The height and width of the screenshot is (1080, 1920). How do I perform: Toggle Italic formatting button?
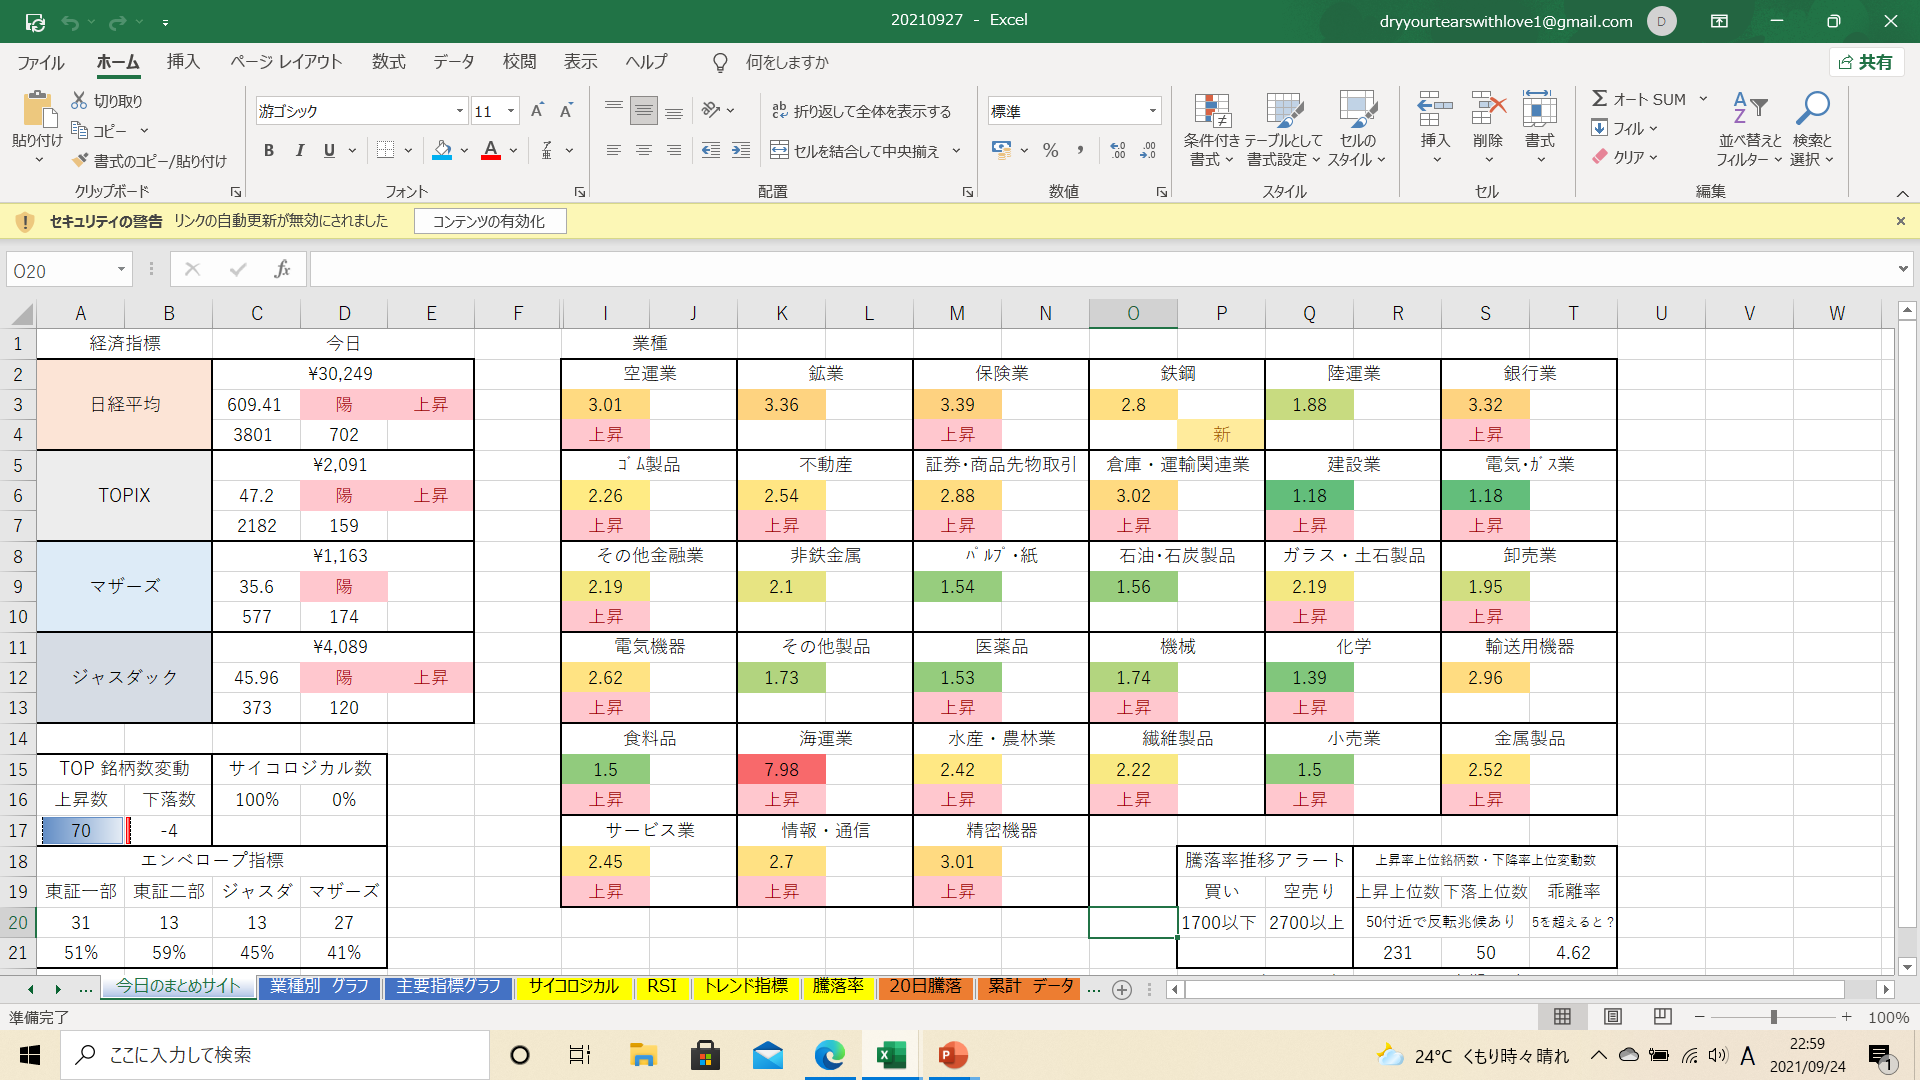[299, 151]
